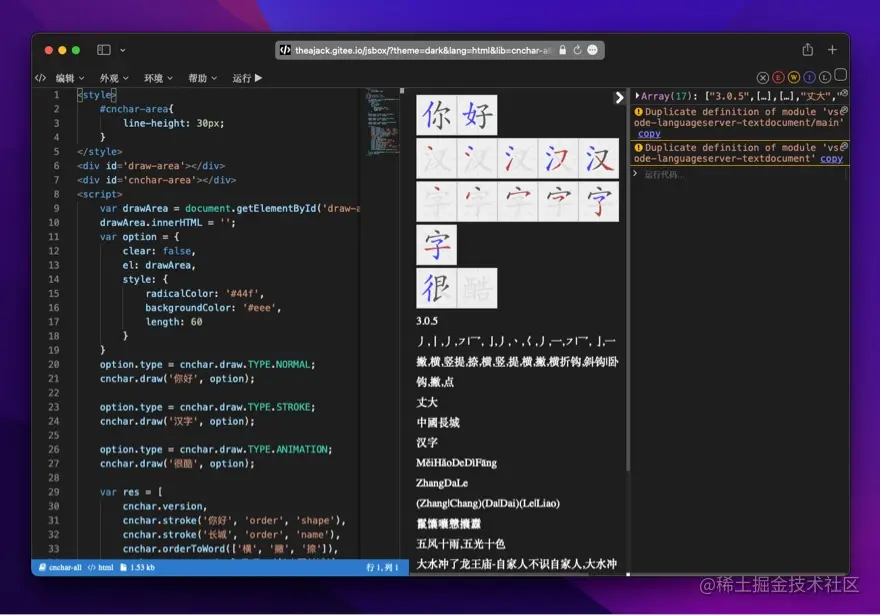Screen dimensions: 880x615
Task: Toggle the yellow W warning filter
Action: coord(794,77)
